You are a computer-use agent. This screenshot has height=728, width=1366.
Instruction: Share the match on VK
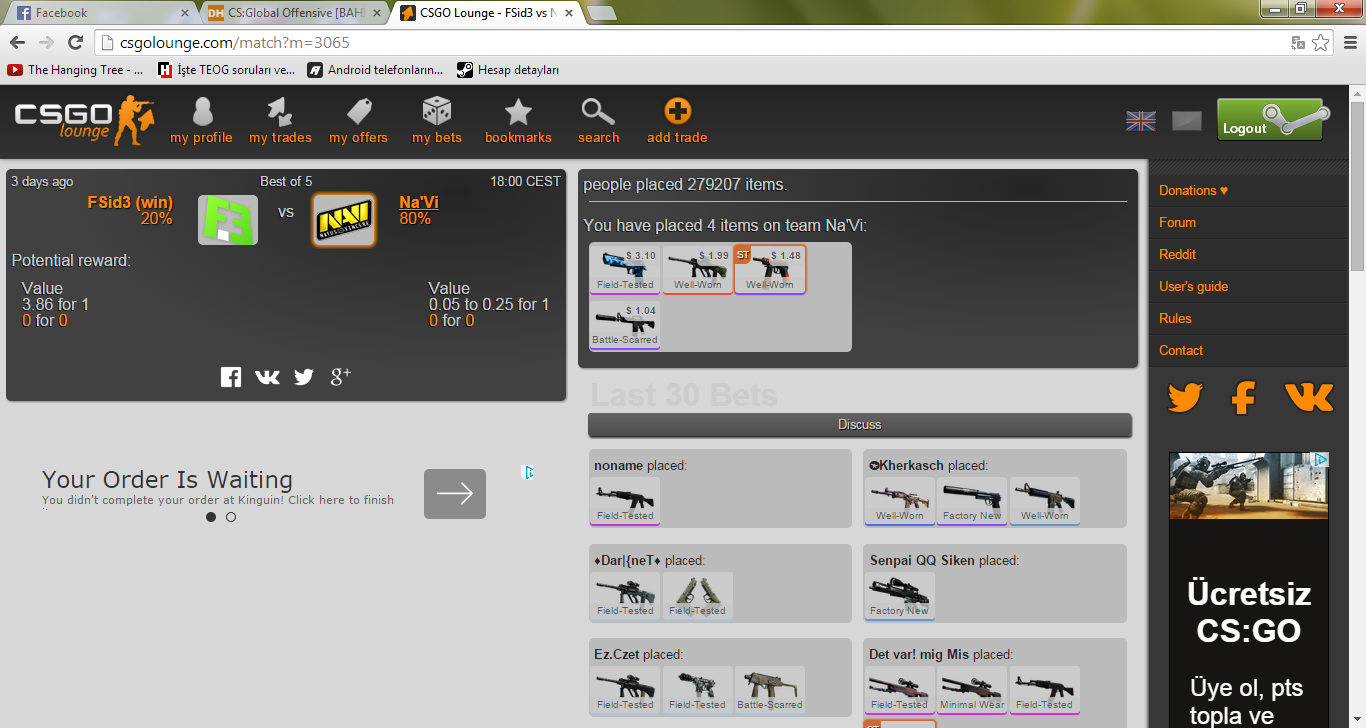tap(267, 377)
